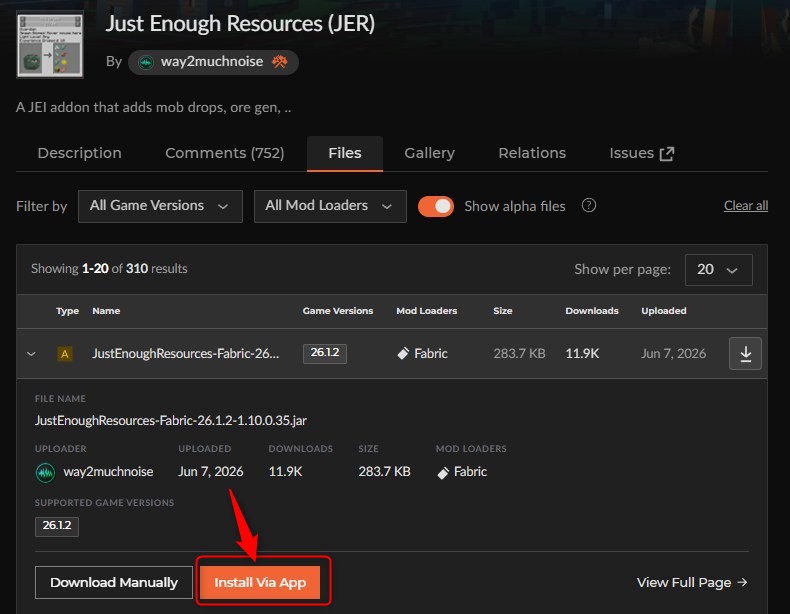Viewport: 790px width, 614px height.
Task: Click the Jun 7, 2026 date in table row
Action: [x=674, y=354]
